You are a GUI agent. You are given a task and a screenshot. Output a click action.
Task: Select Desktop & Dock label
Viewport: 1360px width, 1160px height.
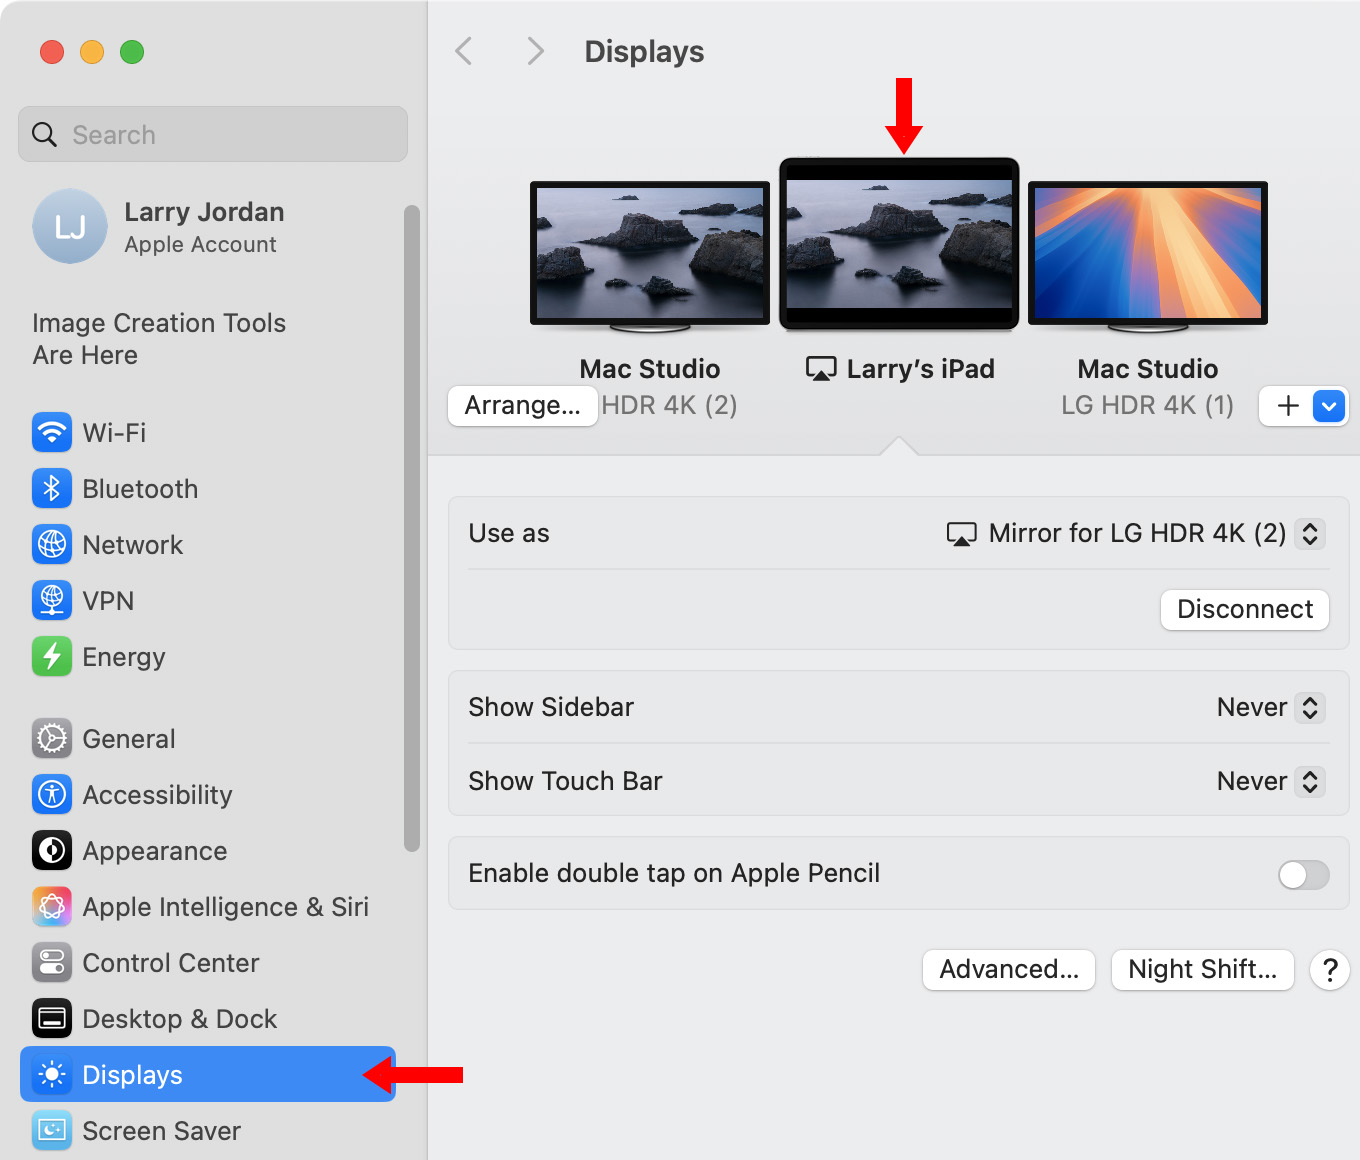(x=180, y=1019)
